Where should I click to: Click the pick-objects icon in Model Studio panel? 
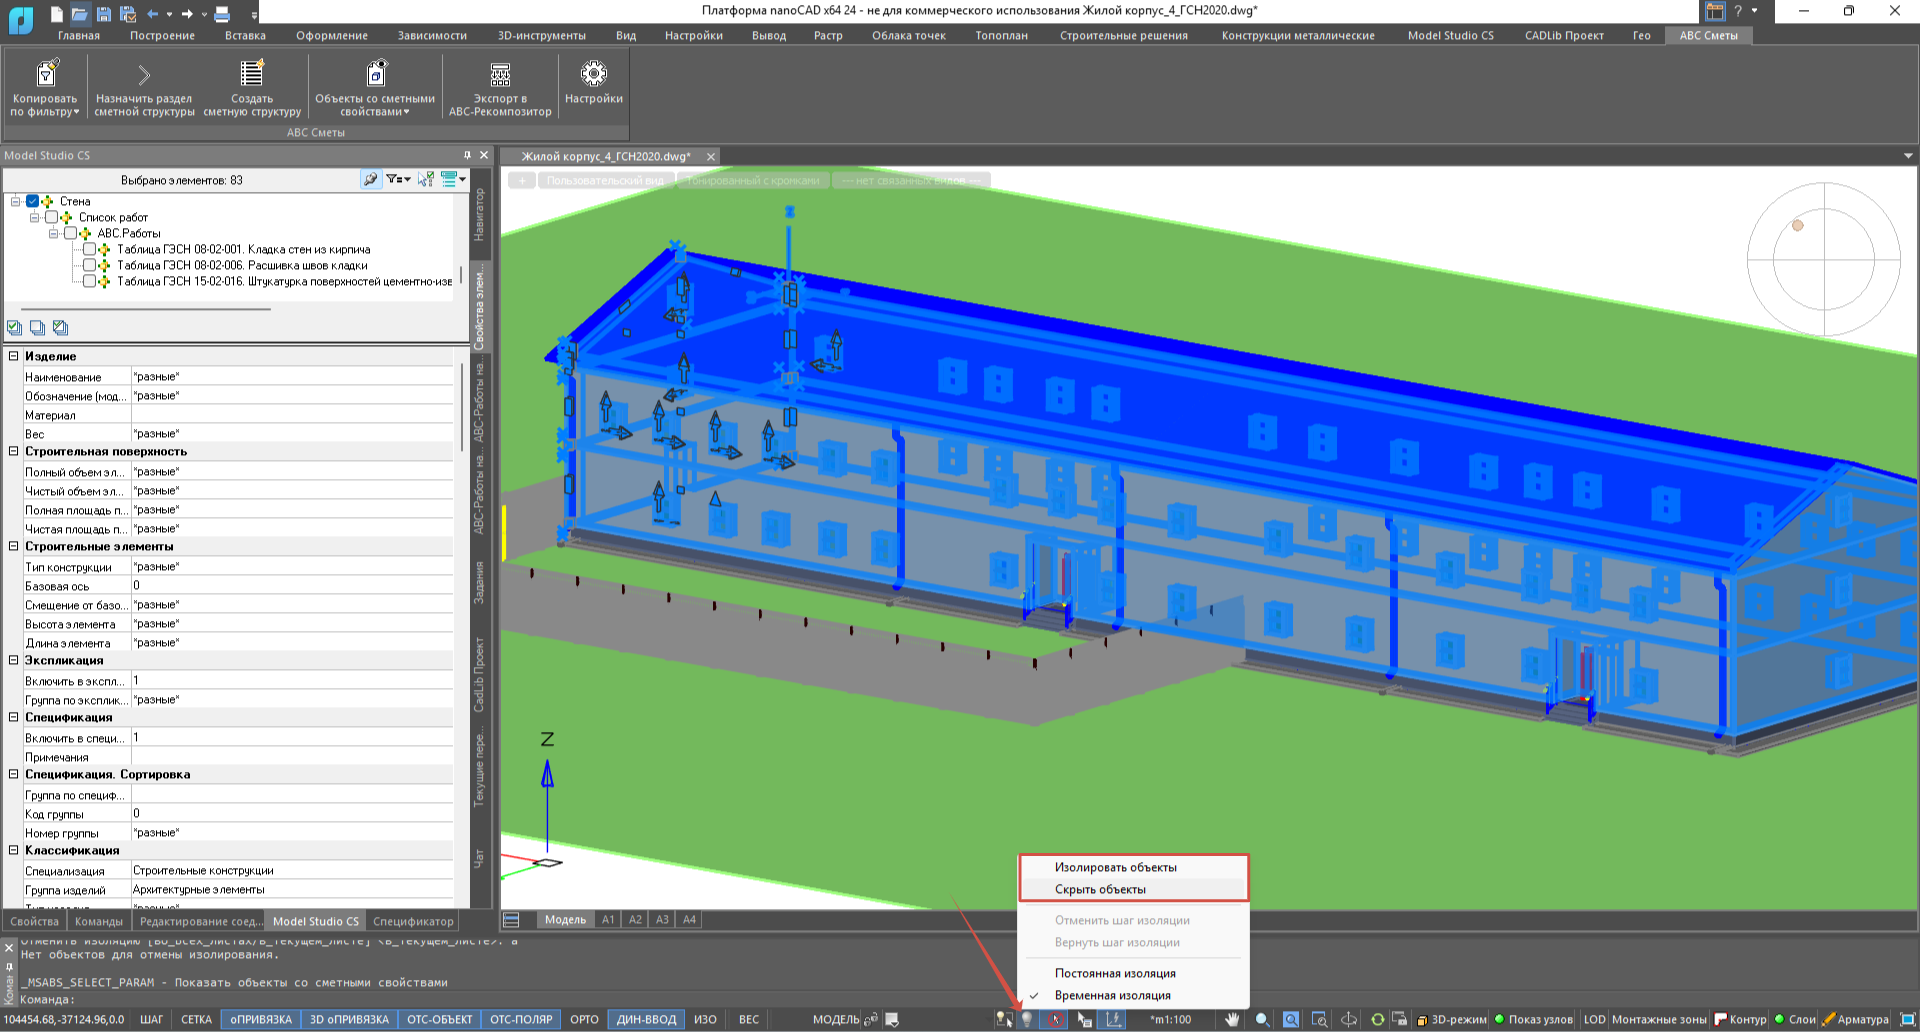point(371,179)
